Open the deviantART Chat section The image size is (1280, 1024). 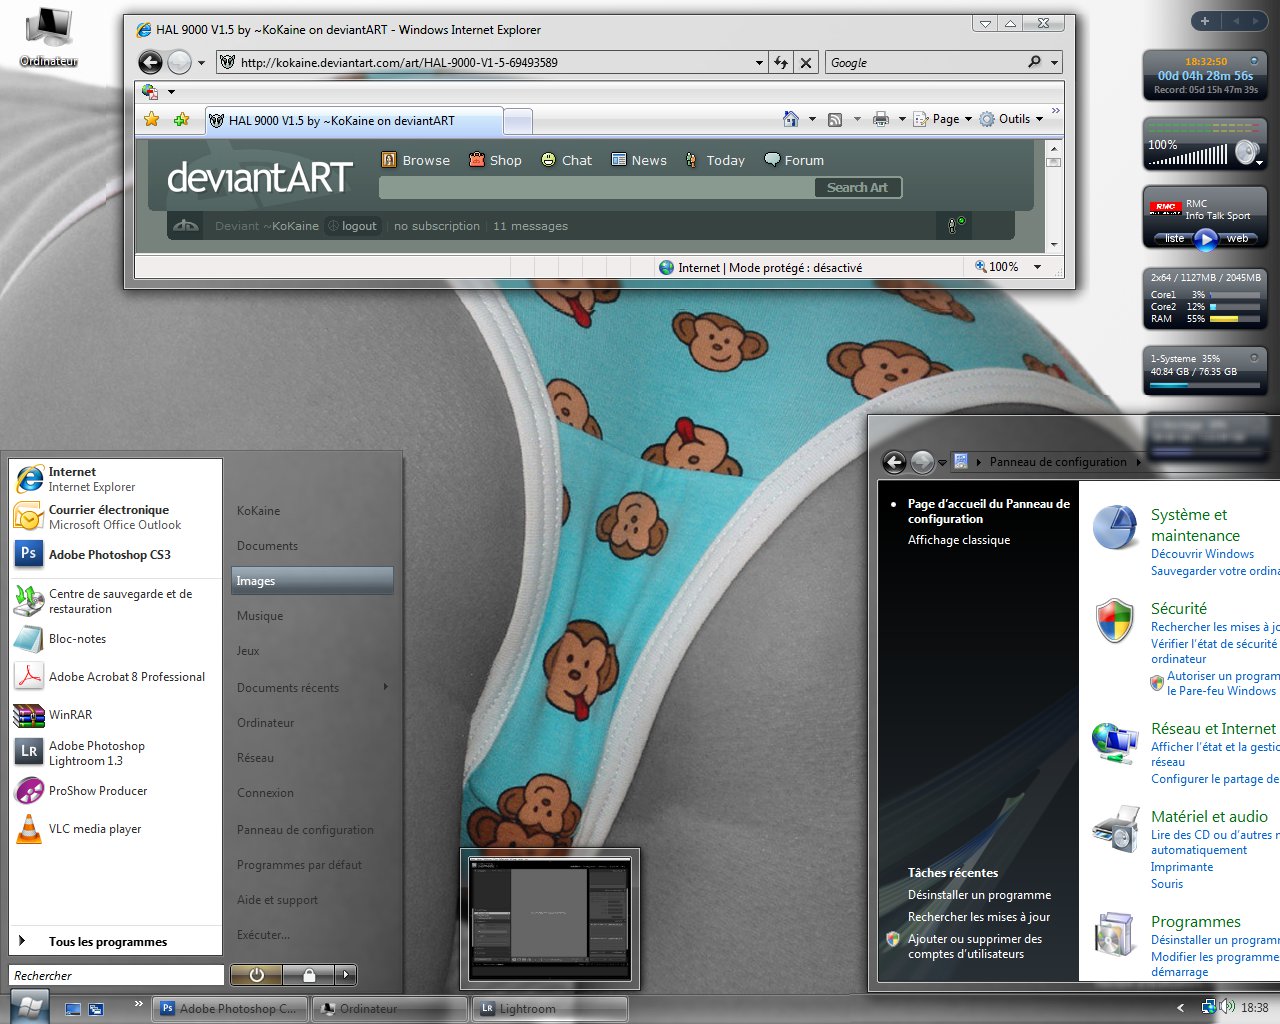566,160
